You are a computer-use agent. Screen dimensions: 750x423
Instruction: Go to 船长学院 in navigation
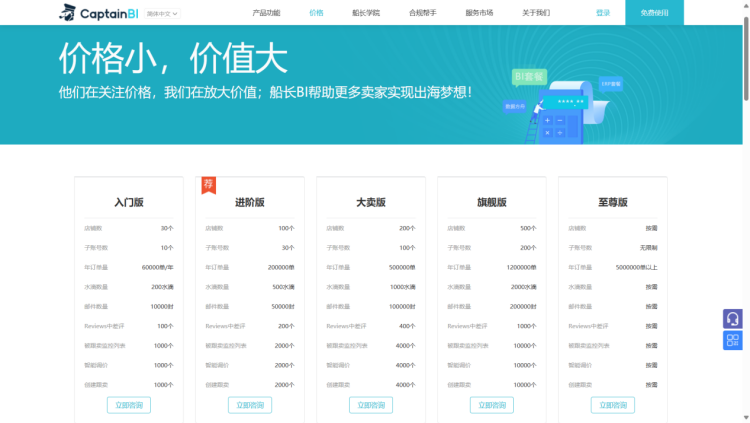coord(367,13)
